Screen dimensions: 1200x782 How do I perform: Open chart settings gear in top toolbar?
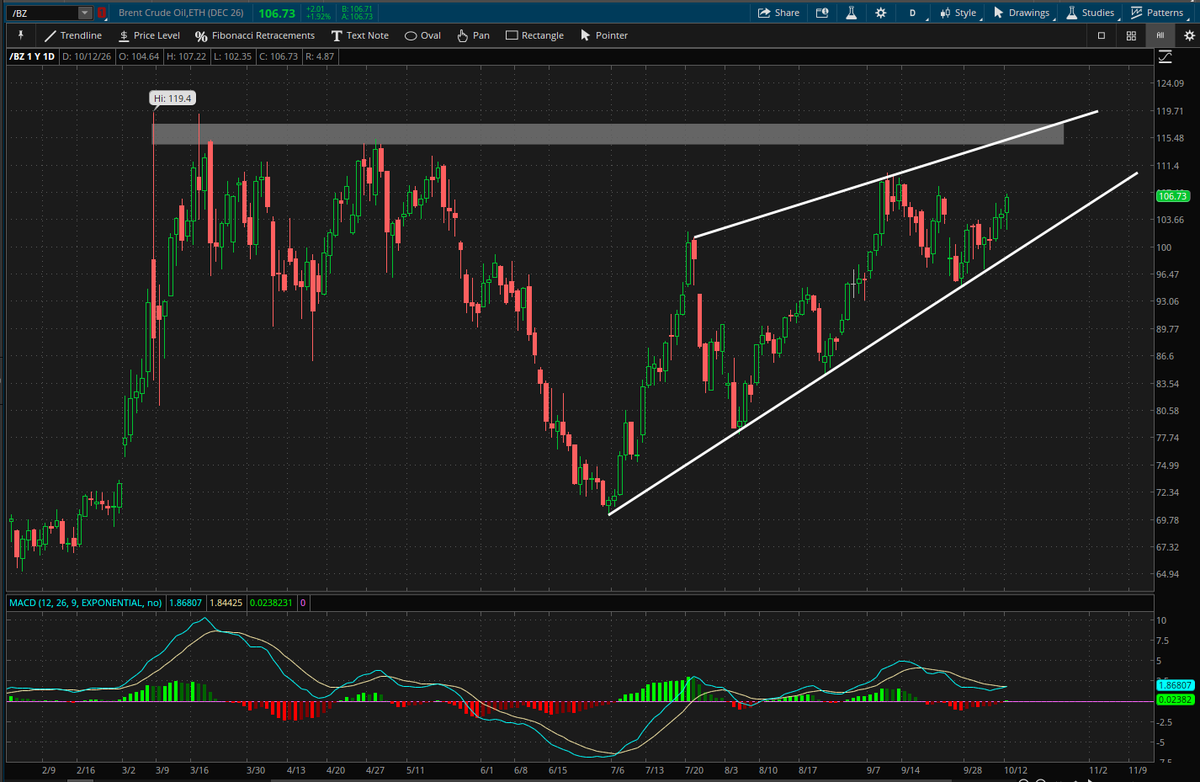pos(880,13)
